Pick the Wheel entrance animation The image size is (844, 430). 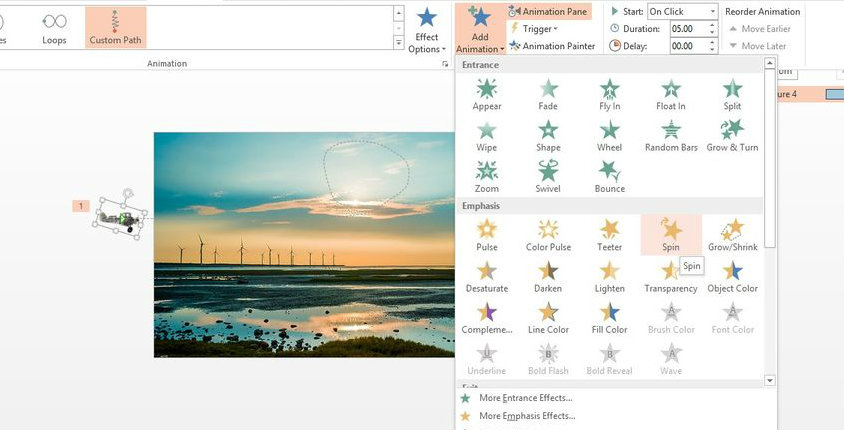[609, 136]
